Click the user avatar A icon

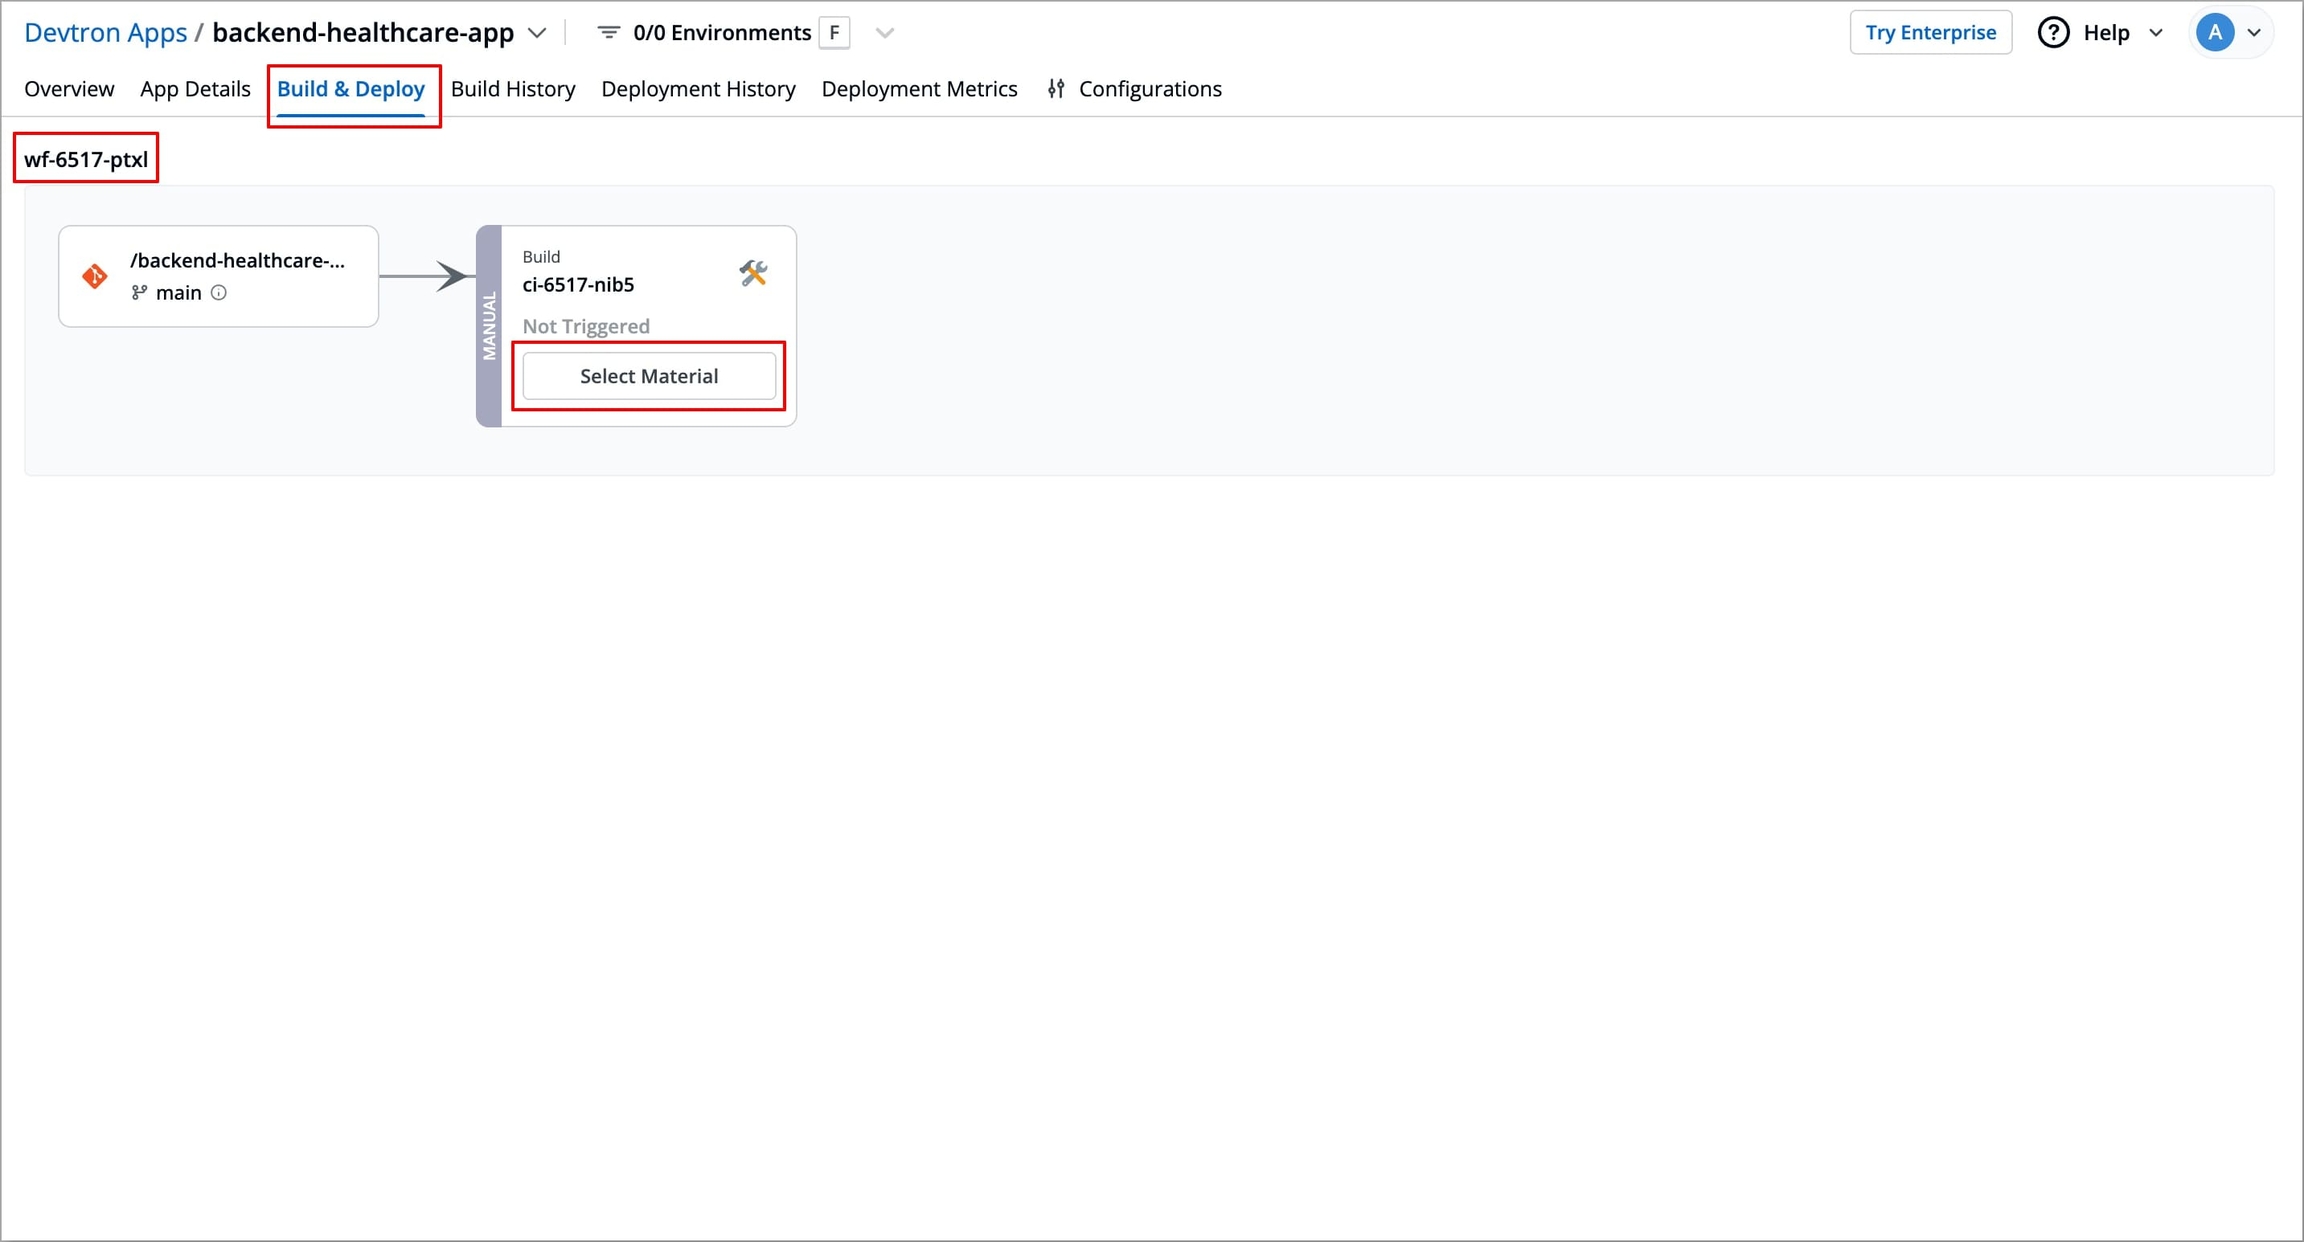[x=2215, y=33]
